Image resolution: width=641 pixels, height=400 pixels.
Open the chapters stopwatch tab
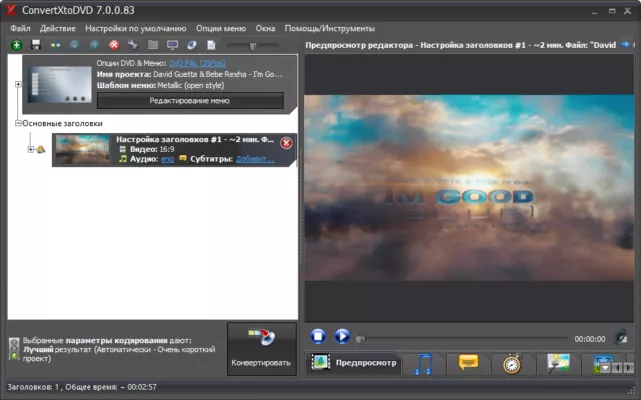pos(512,364)
